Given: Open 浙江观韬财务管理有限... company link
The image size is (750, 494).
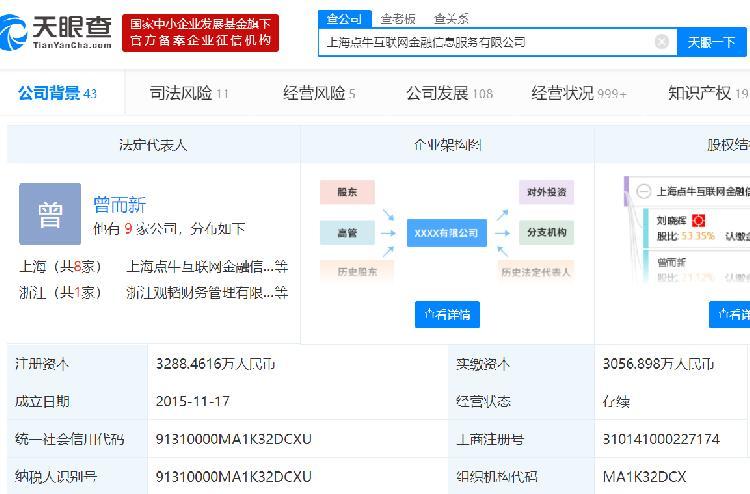Looking at the screenshot, I should (207, 292).
